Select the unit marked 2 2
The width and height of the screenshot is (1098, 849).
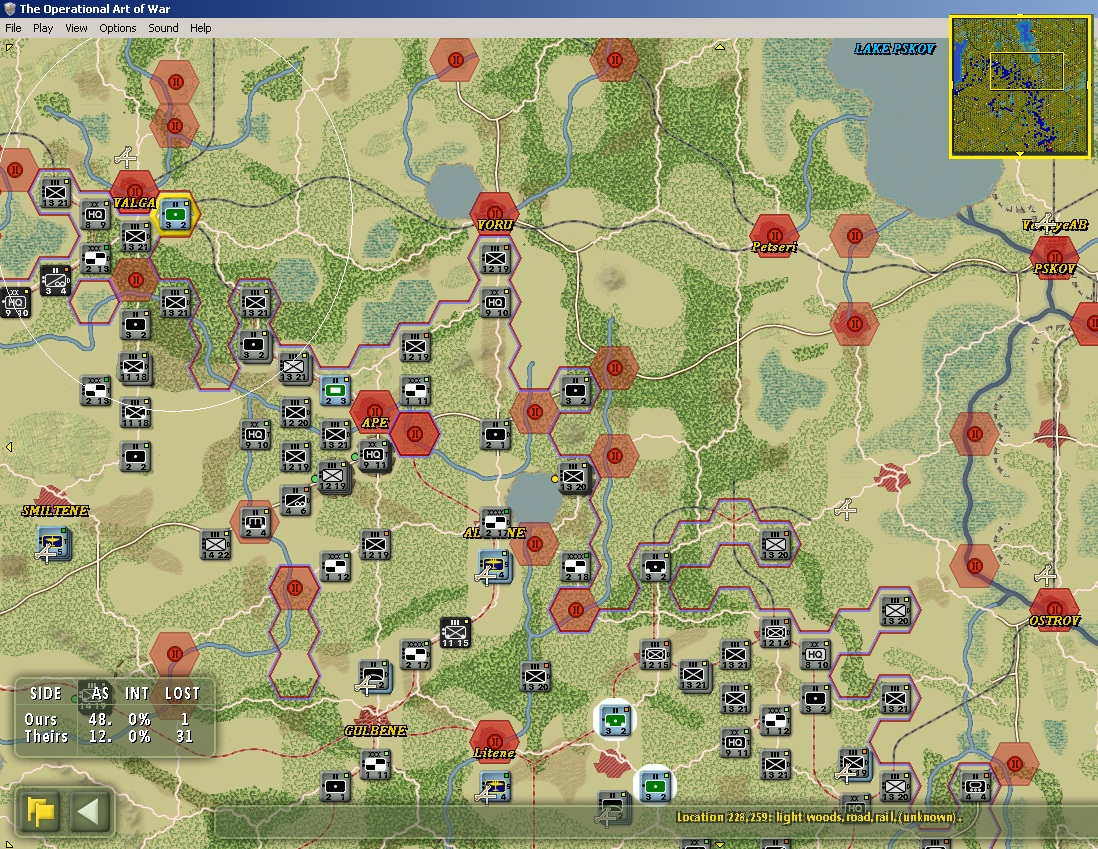click(135, 456)
